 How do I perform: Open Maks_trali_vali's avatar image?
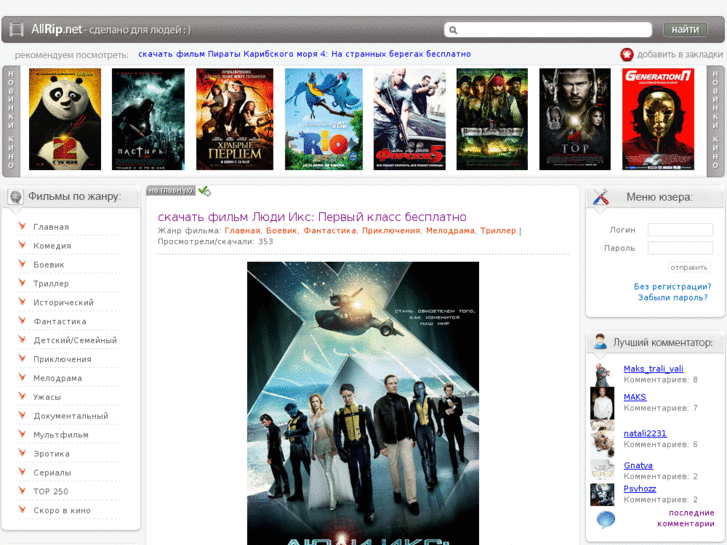[x=602, y=374]
